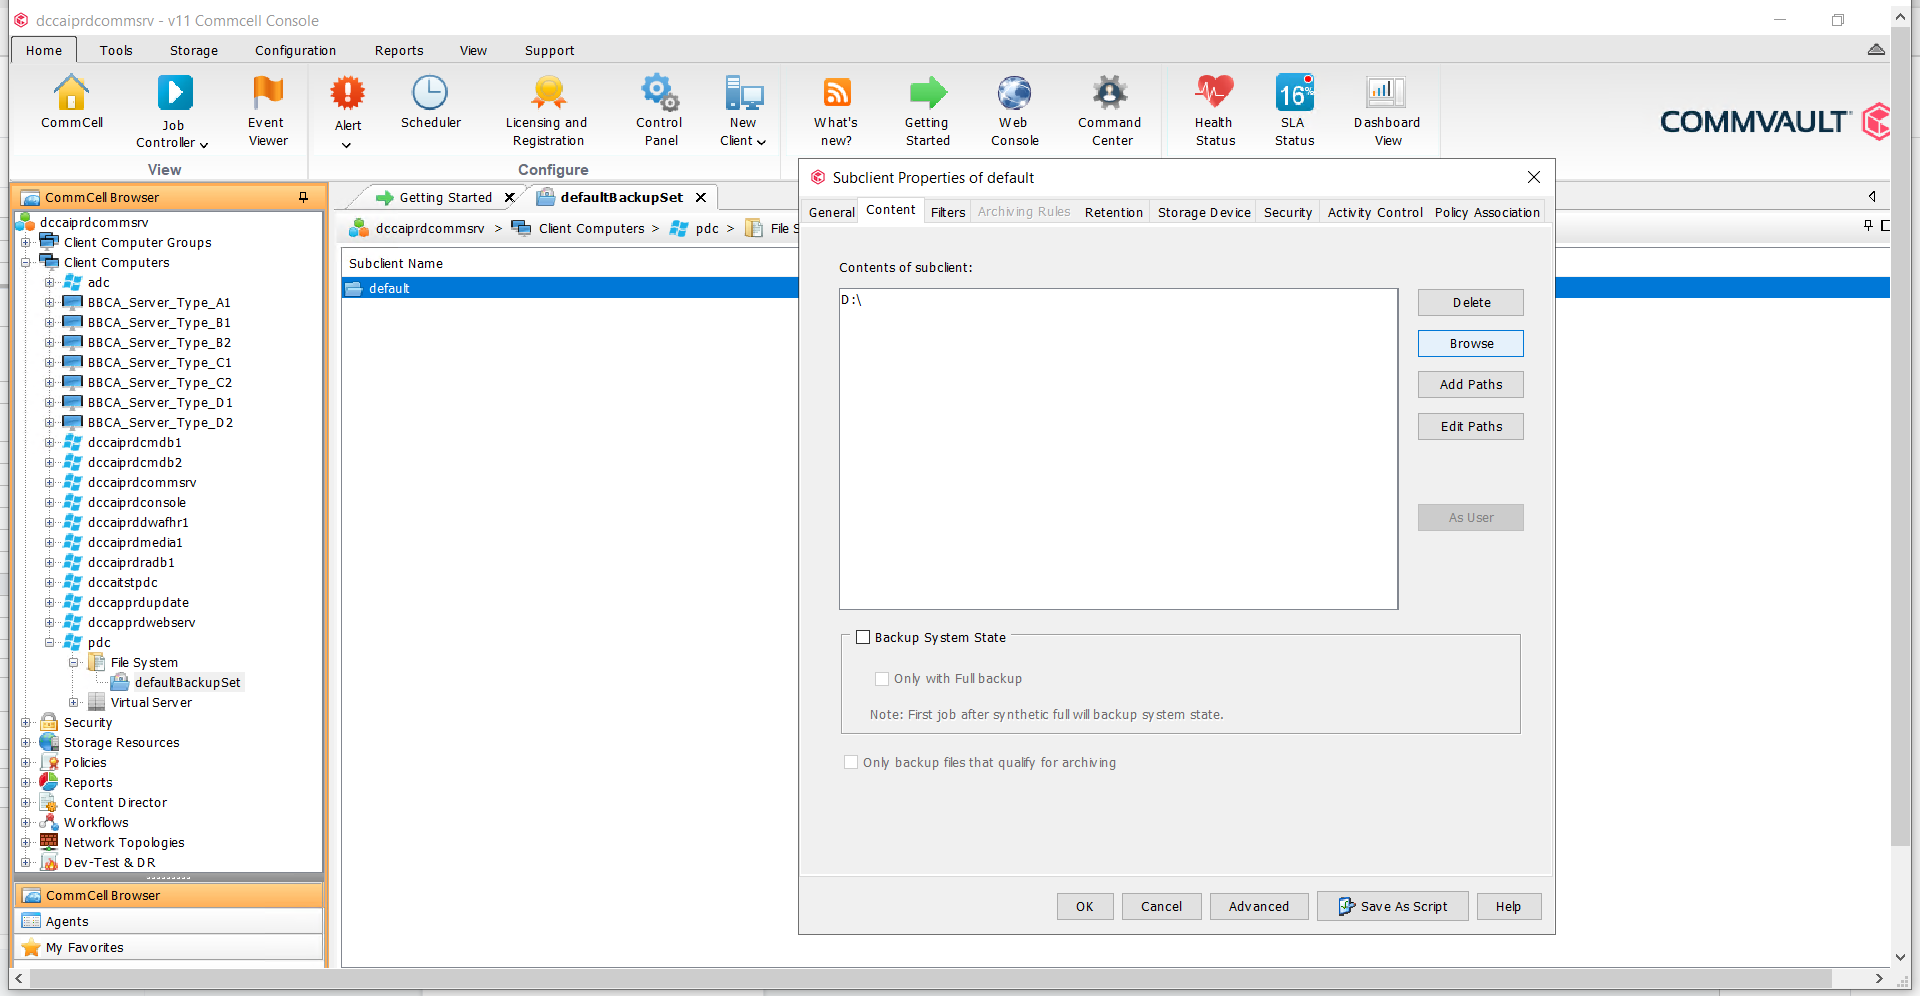Switch to the General tab
The height and width of the screenshot is (996, 1920).
[831, 212]
